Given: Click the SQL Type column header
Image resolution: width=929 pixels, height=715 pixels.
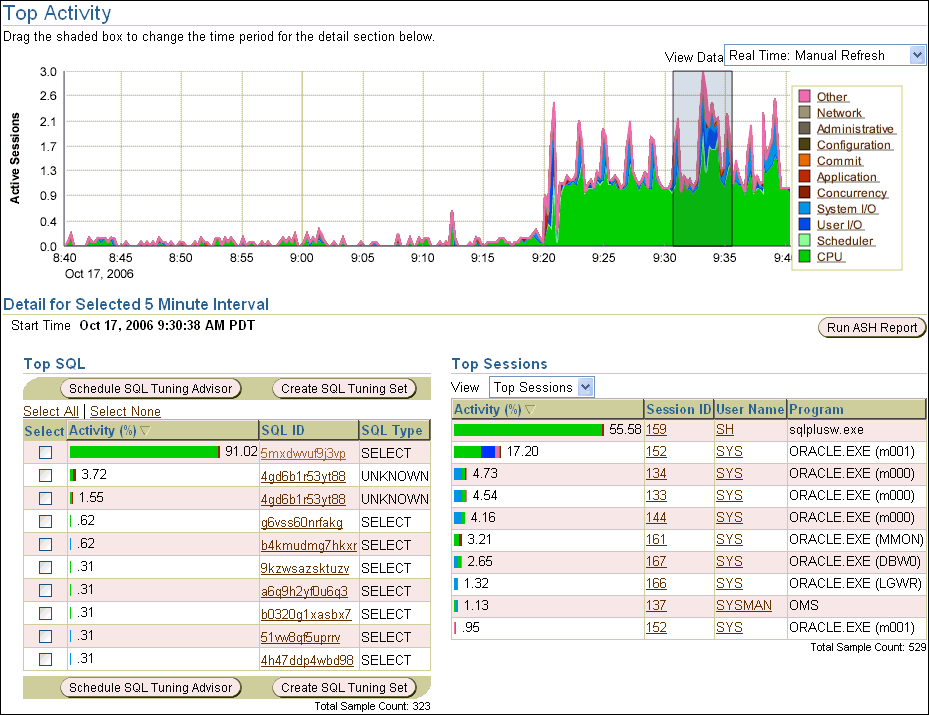Looking at the screenshot, I should (391, 430).
